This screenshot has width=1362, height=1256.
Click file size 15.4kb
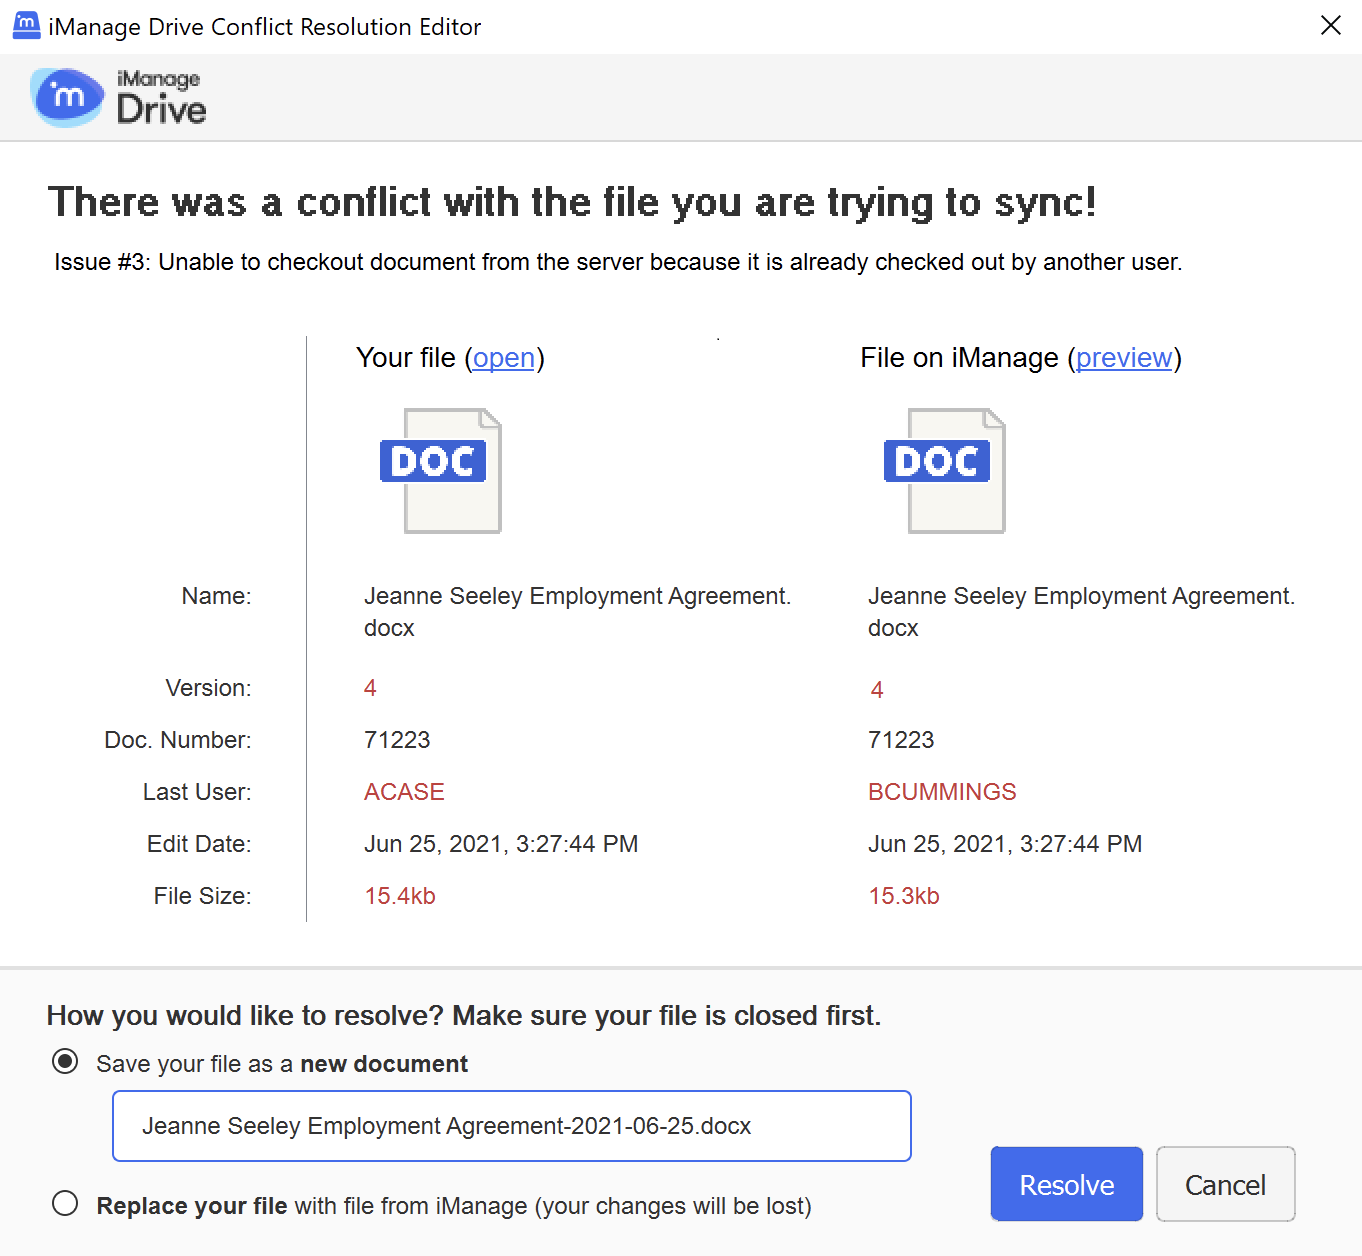click(400, 896)
